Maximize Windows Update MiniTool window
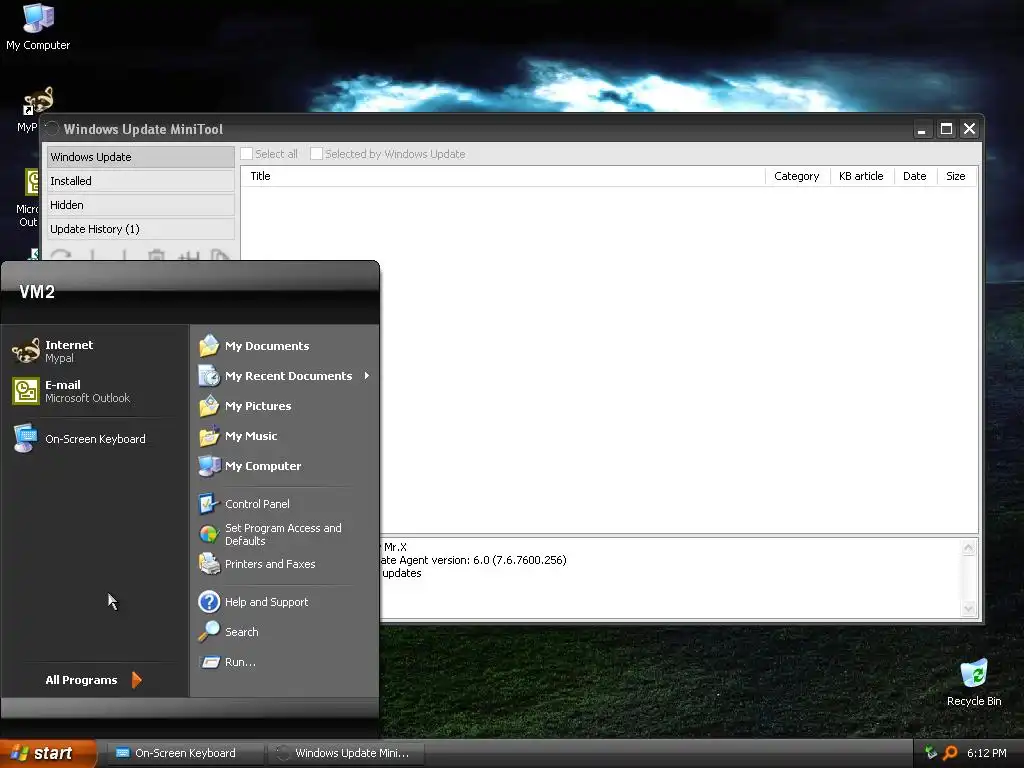Image resolution: width=1024 pixels, height=768 pixels. click(x=946, y=129)
